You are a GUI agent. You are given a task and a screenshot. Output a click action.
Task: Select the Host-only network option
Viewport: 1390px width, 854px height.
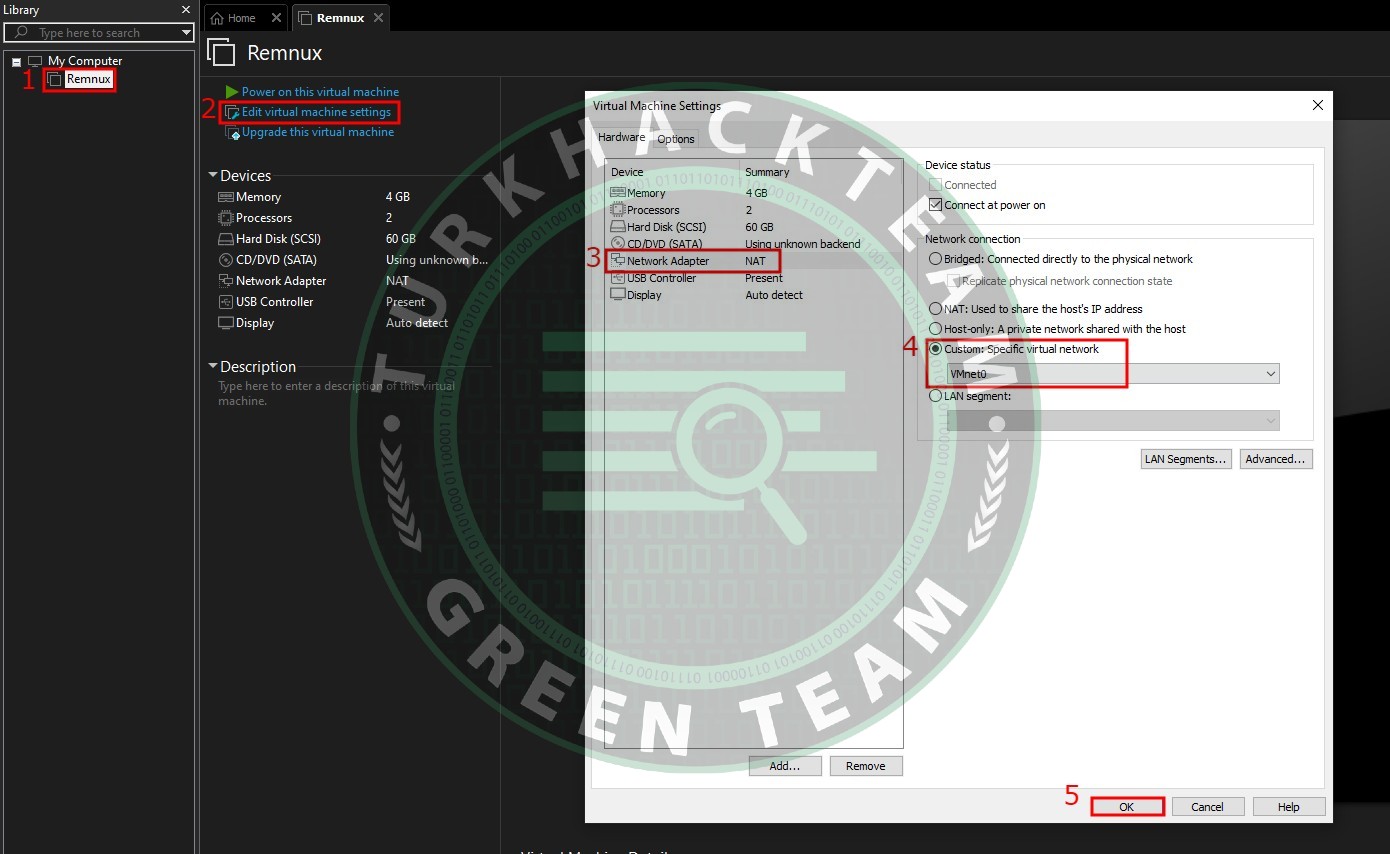936,329
